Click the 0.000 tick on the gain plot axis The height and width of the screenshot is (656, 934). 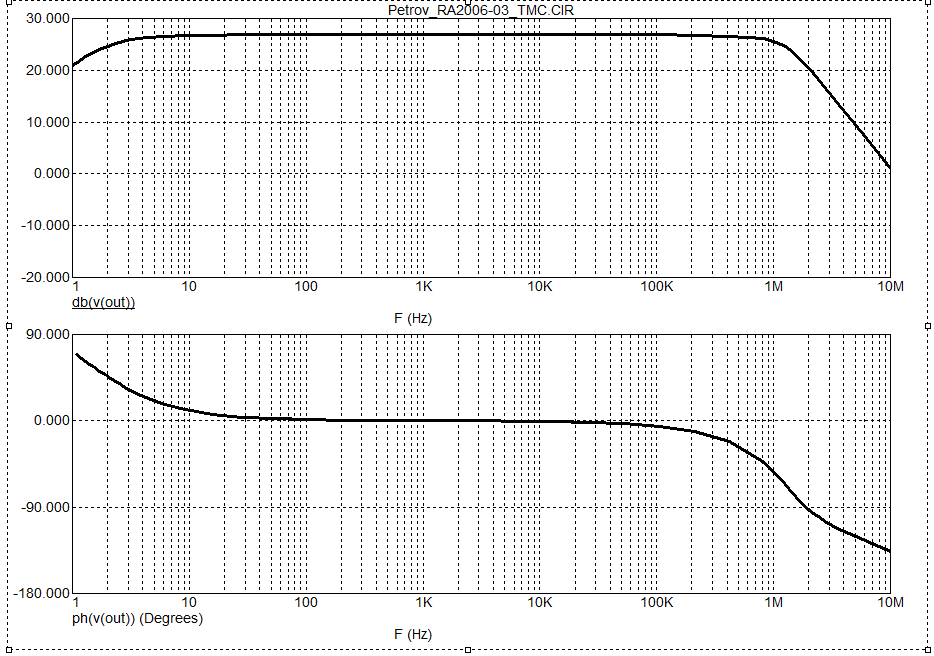point(52,173)
